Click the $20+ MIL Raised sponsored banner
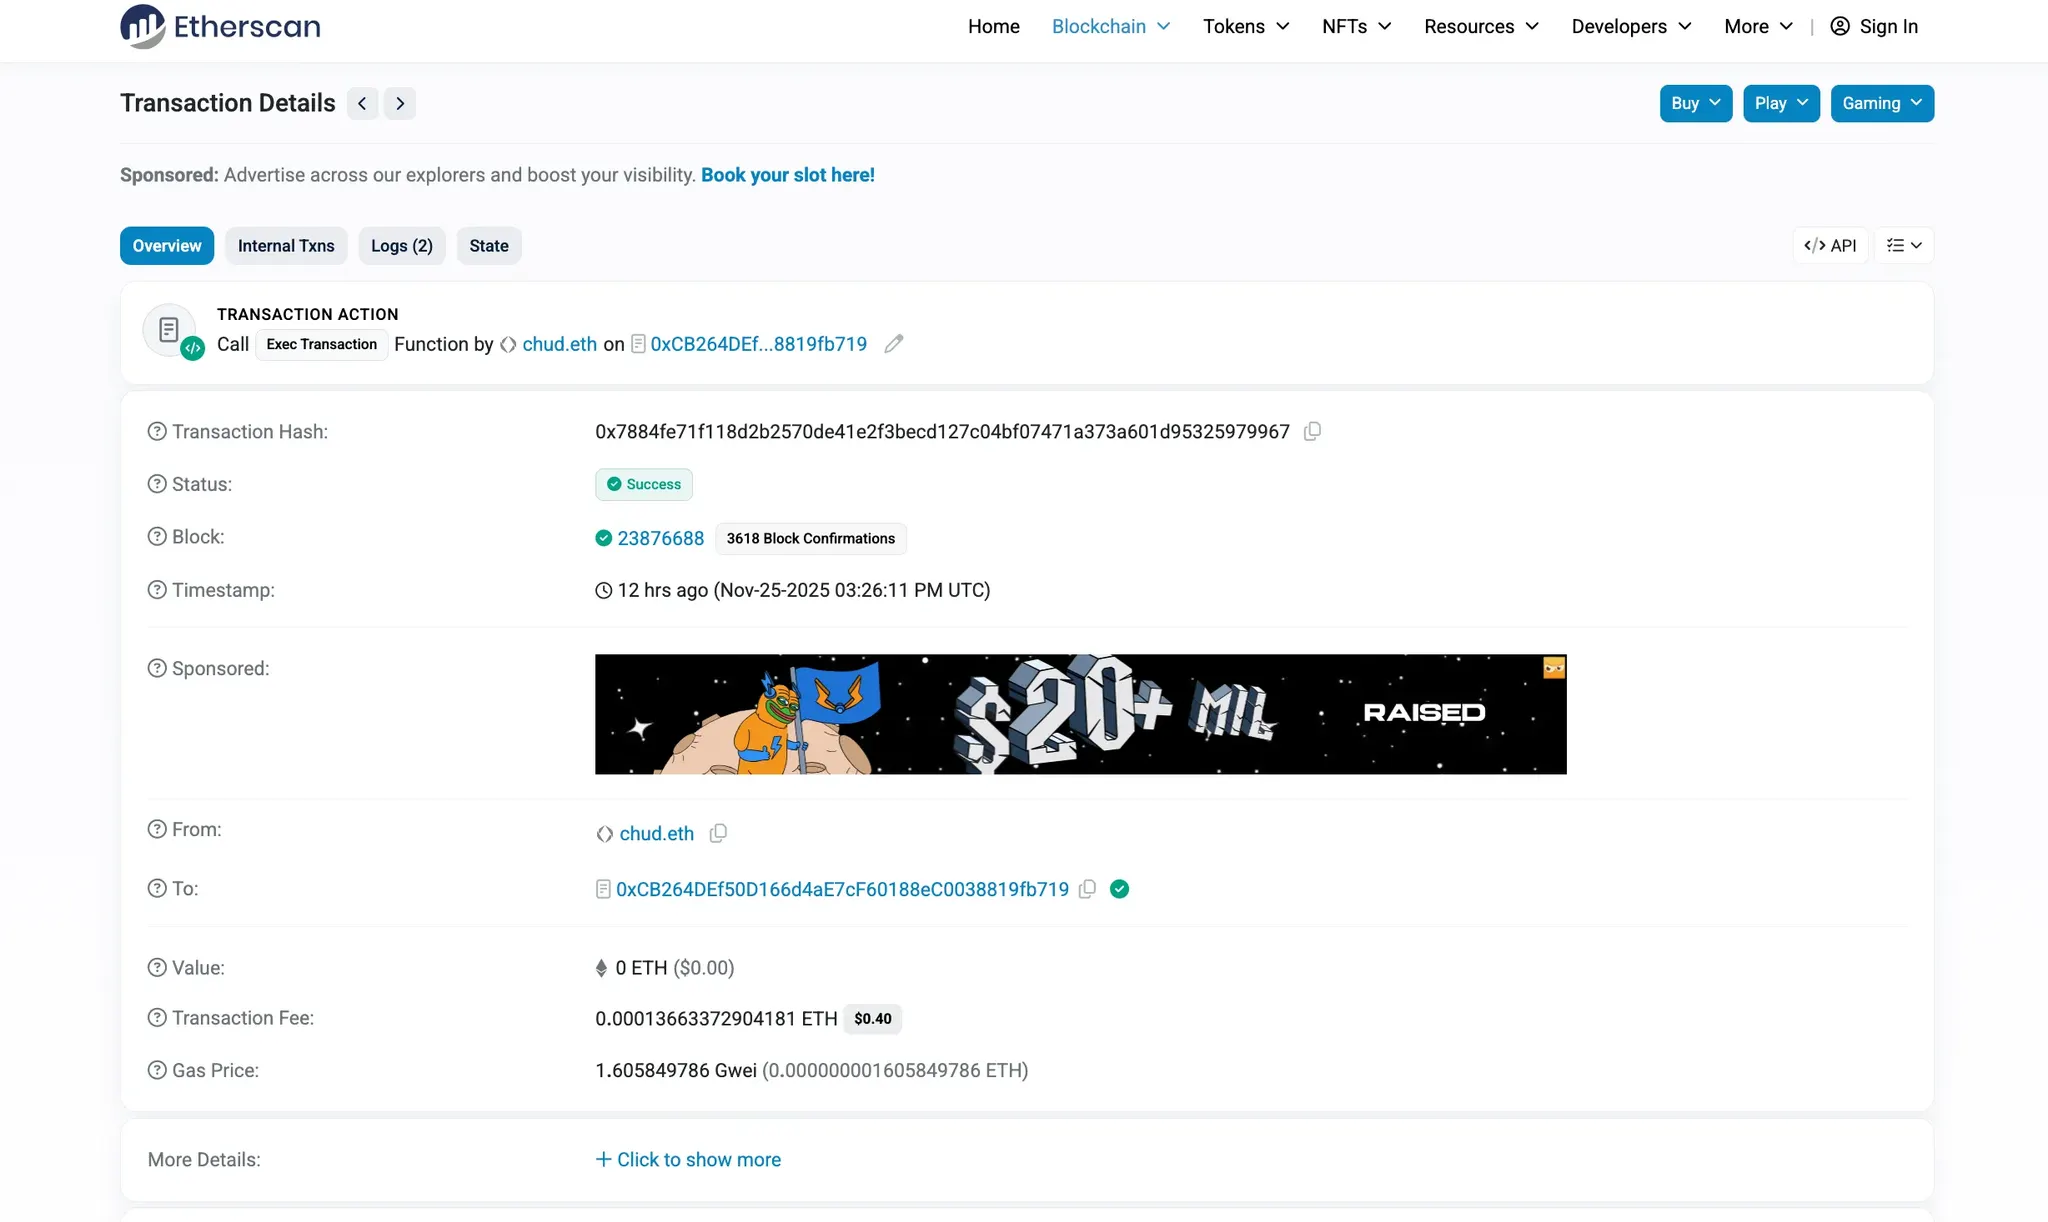The width and height of the screenshot is (2048, 1222). pos(1080,713)
